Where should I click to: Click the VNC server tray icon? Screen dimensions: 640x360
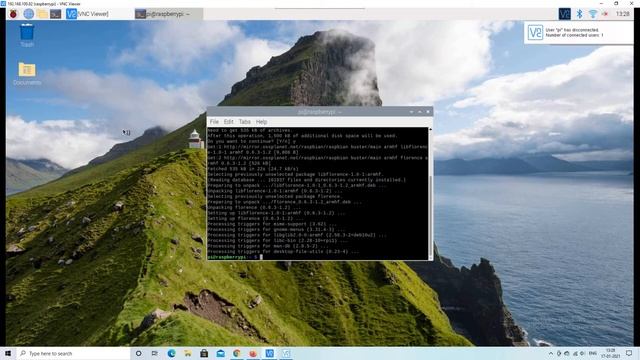[564, 14]
